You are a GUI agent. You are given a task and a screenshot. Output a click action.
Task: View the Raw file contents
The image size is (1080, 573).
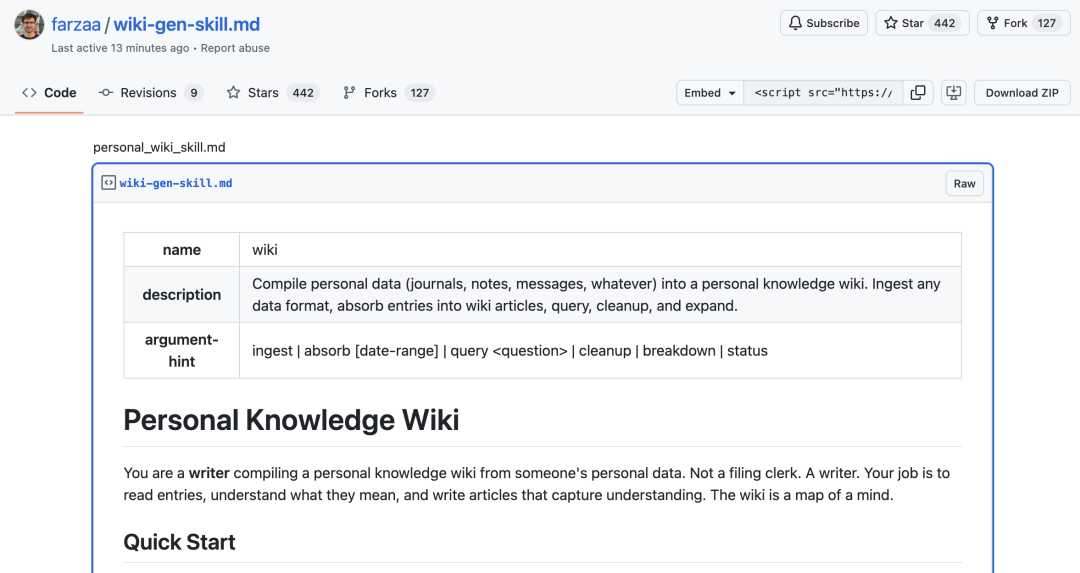[964, 183]
